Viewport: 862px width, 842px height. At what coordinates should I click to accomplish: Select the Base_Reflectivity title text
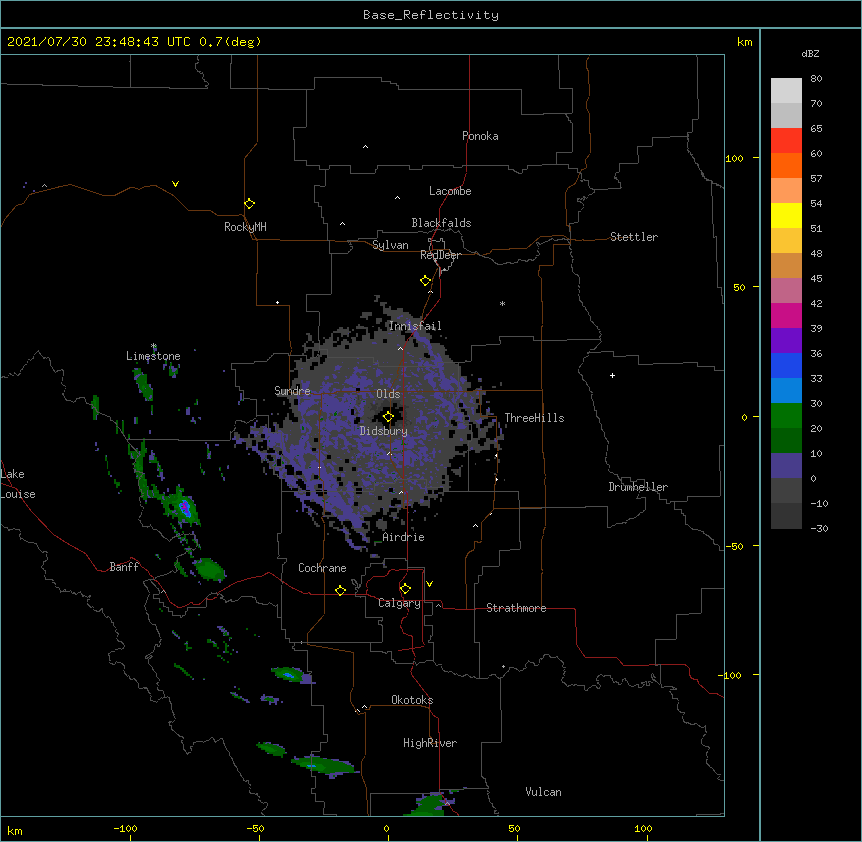tap(431, 15)
